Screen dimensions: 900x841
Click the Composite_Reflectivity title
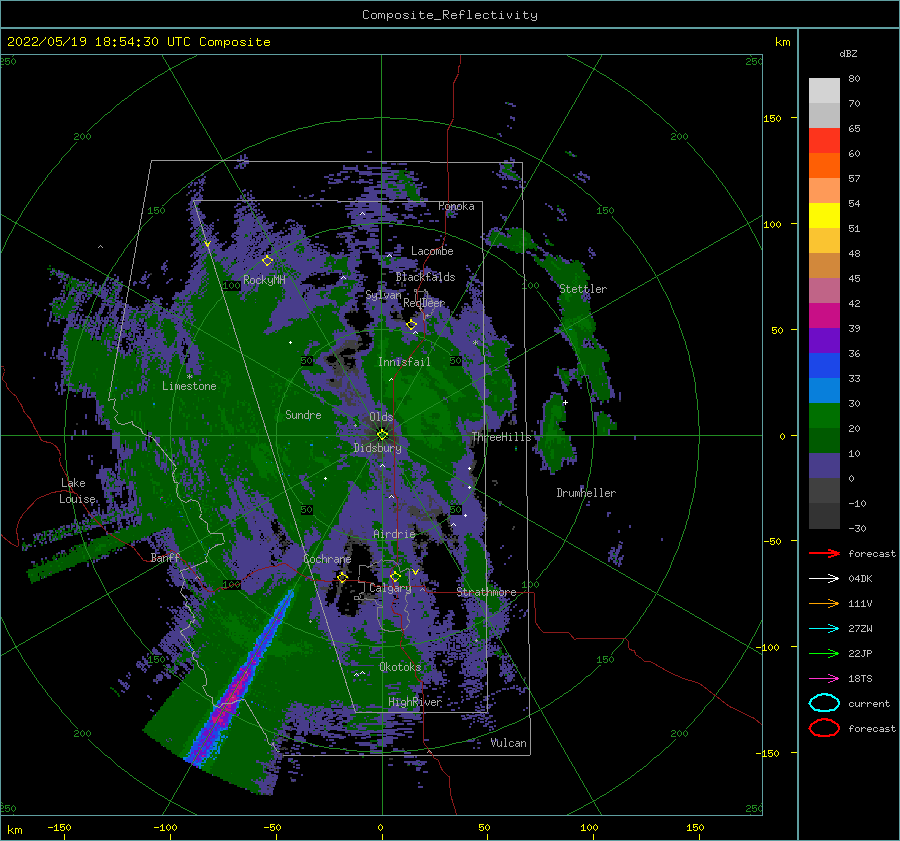[x=450, y=15]
